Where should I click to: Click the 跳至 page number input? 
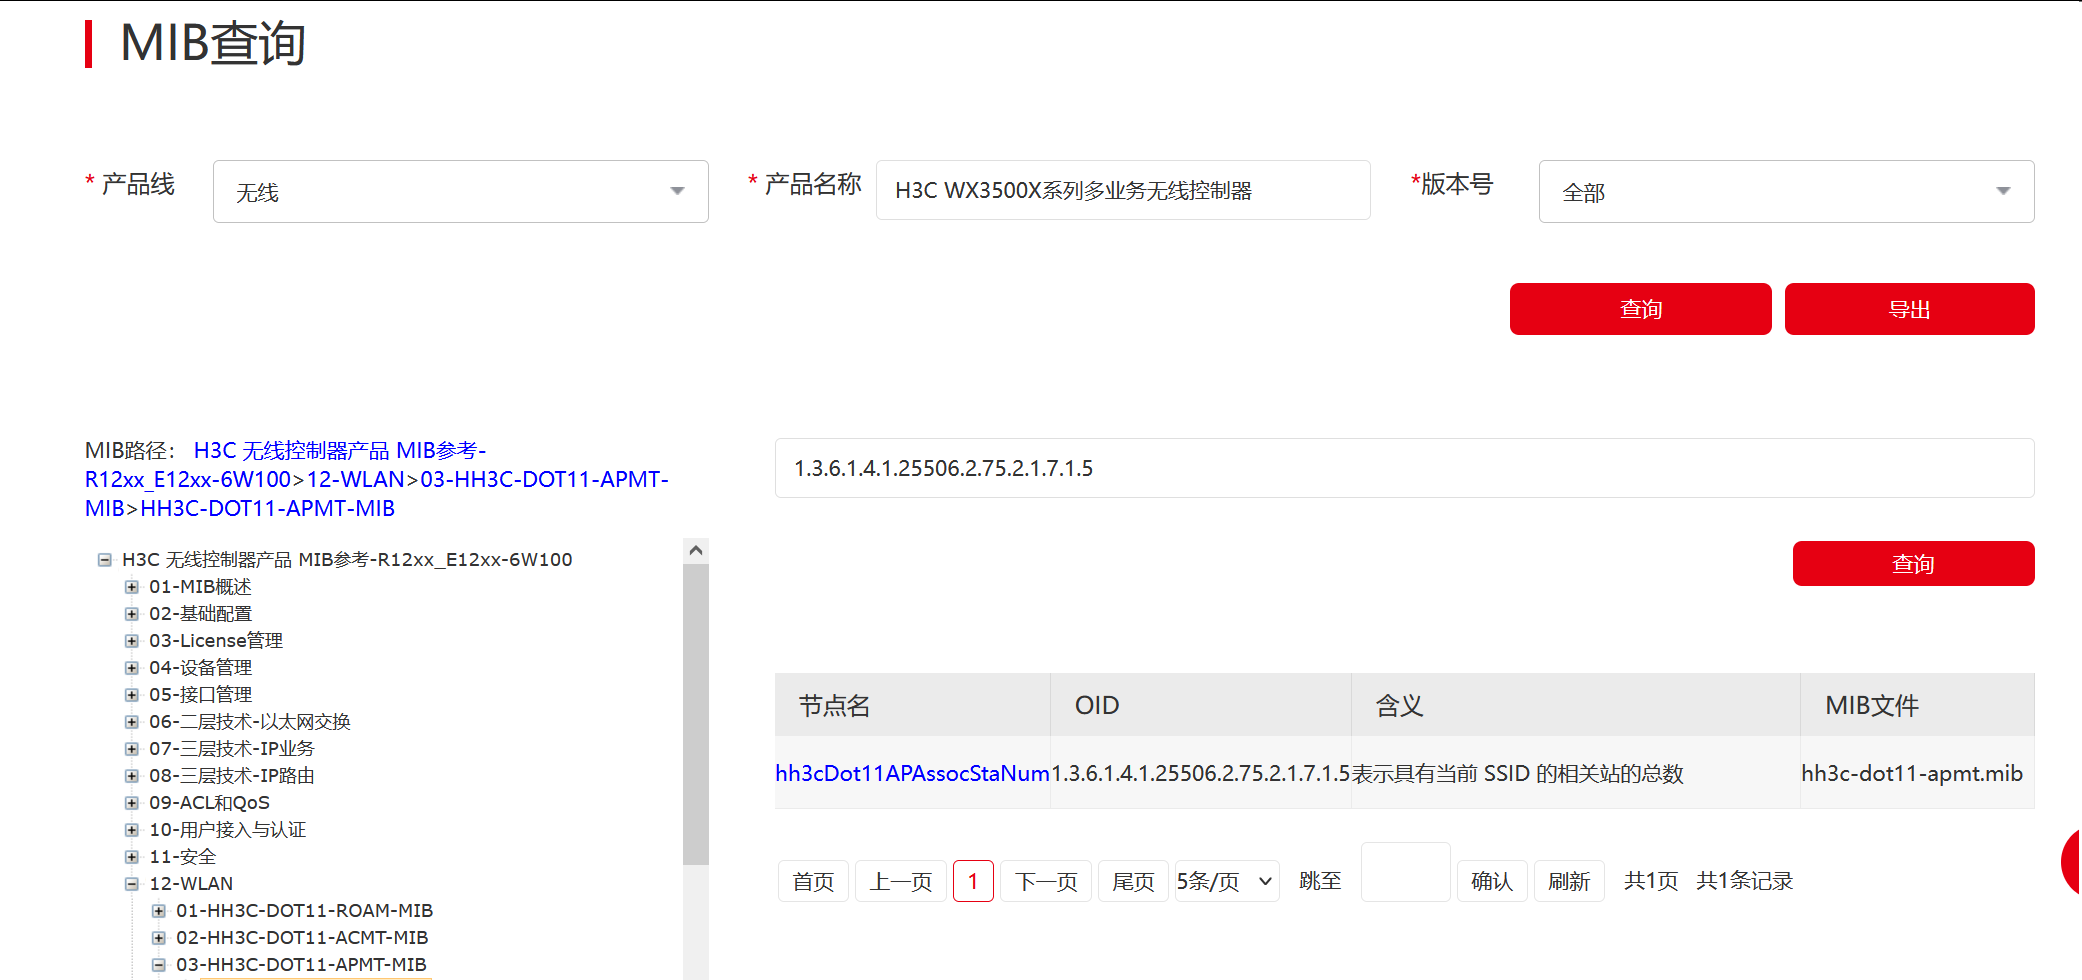click(1405, 872)
